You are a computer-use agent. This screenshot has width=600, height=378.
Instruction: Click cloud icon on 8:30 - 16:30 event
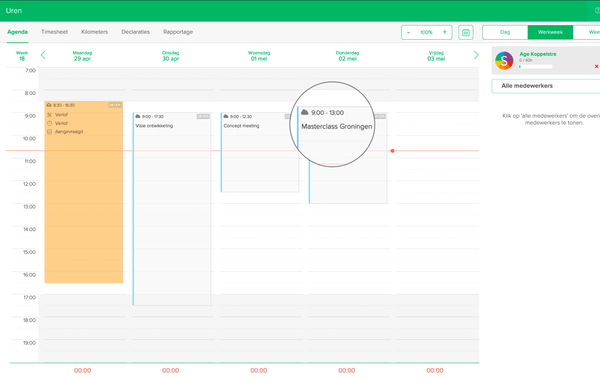click(x=49, y=105)
